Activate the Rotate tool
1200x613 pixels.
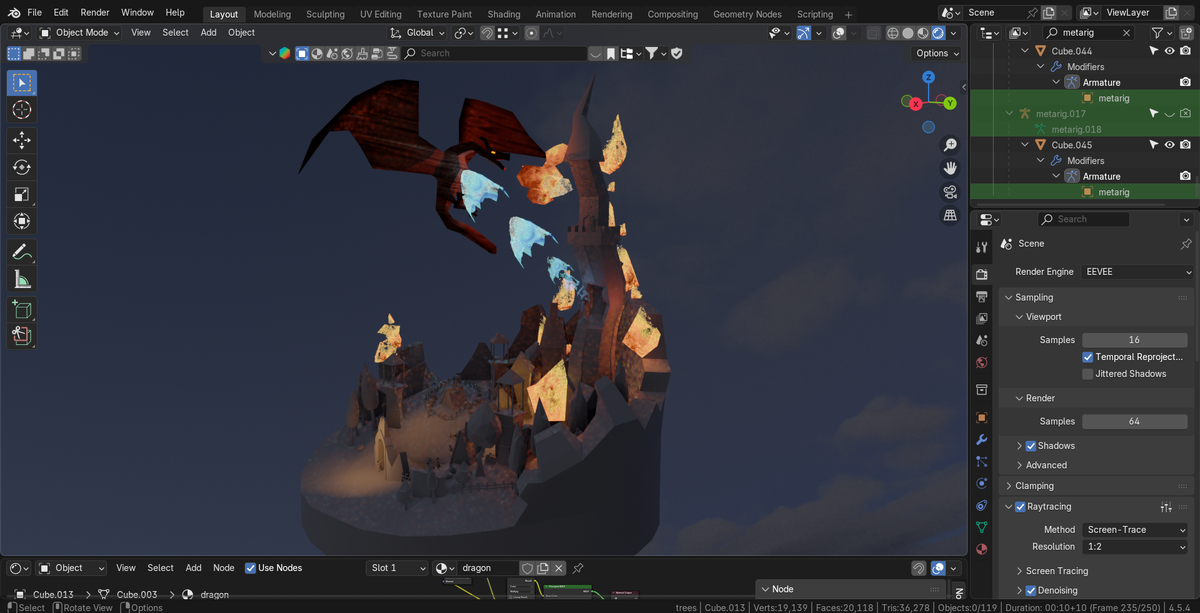[x=21, y=167]
